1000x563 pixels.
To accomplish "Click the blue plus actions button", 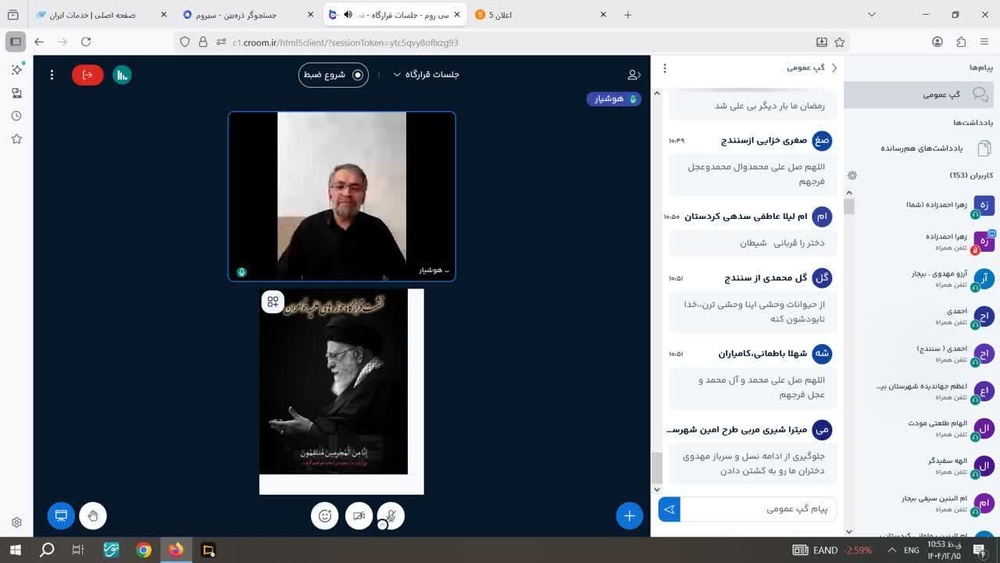I will [x=629, y=516].
